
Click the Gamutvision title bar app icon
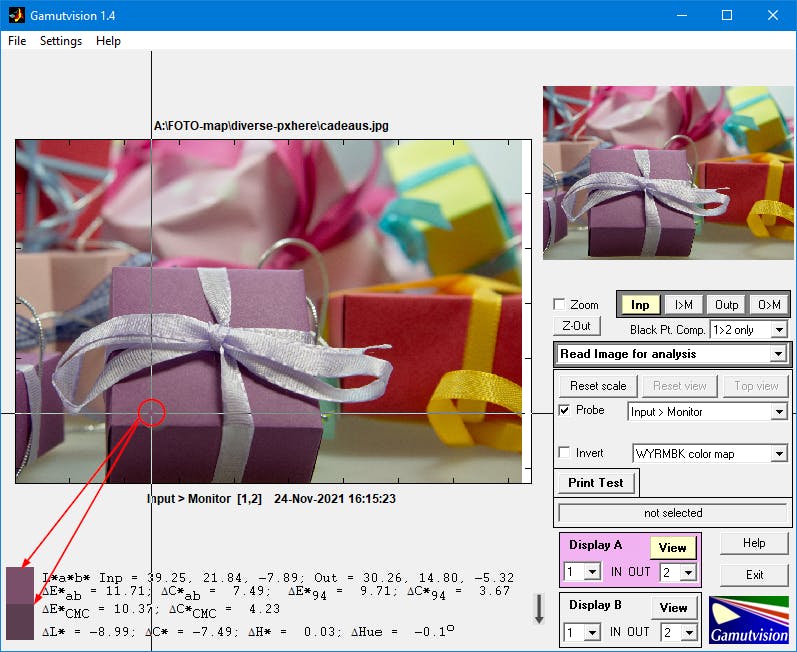pyautogui.click(x=16, y=15)
